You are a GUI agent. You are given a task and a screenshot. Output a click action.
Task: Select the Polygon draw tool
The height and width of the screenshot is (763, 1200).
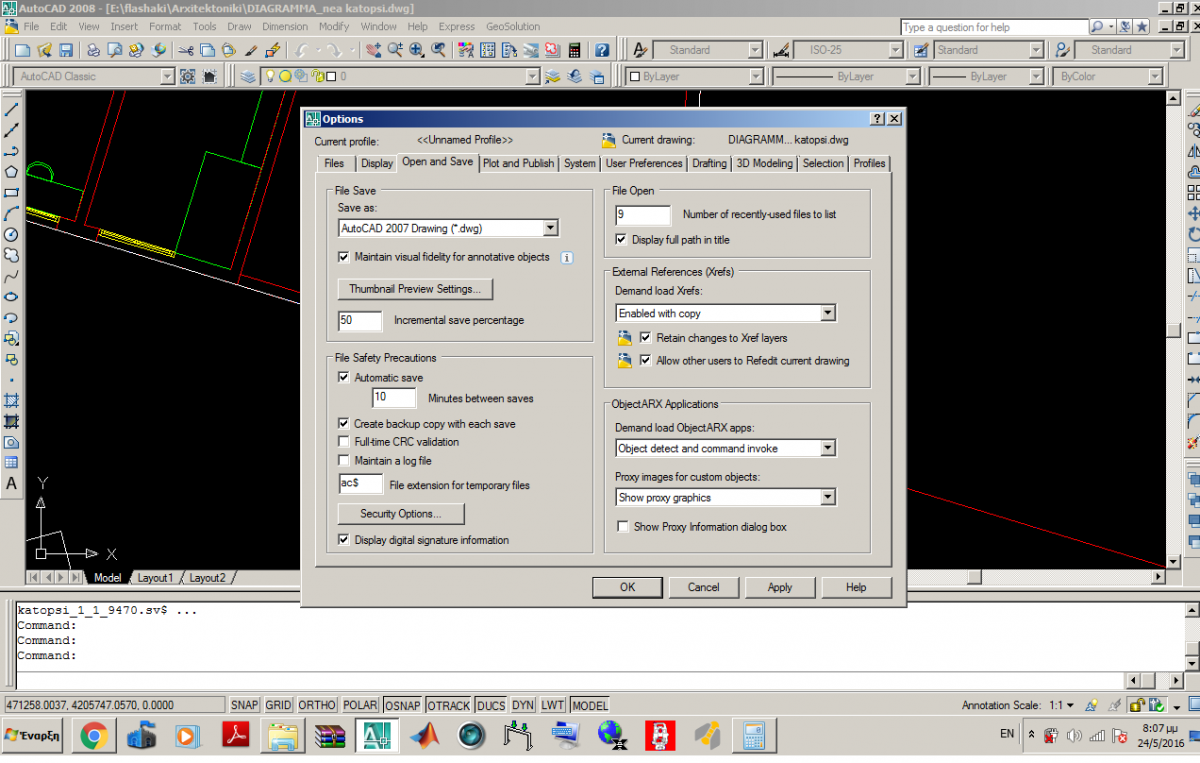pyautogui.click(x=11, y=171)
